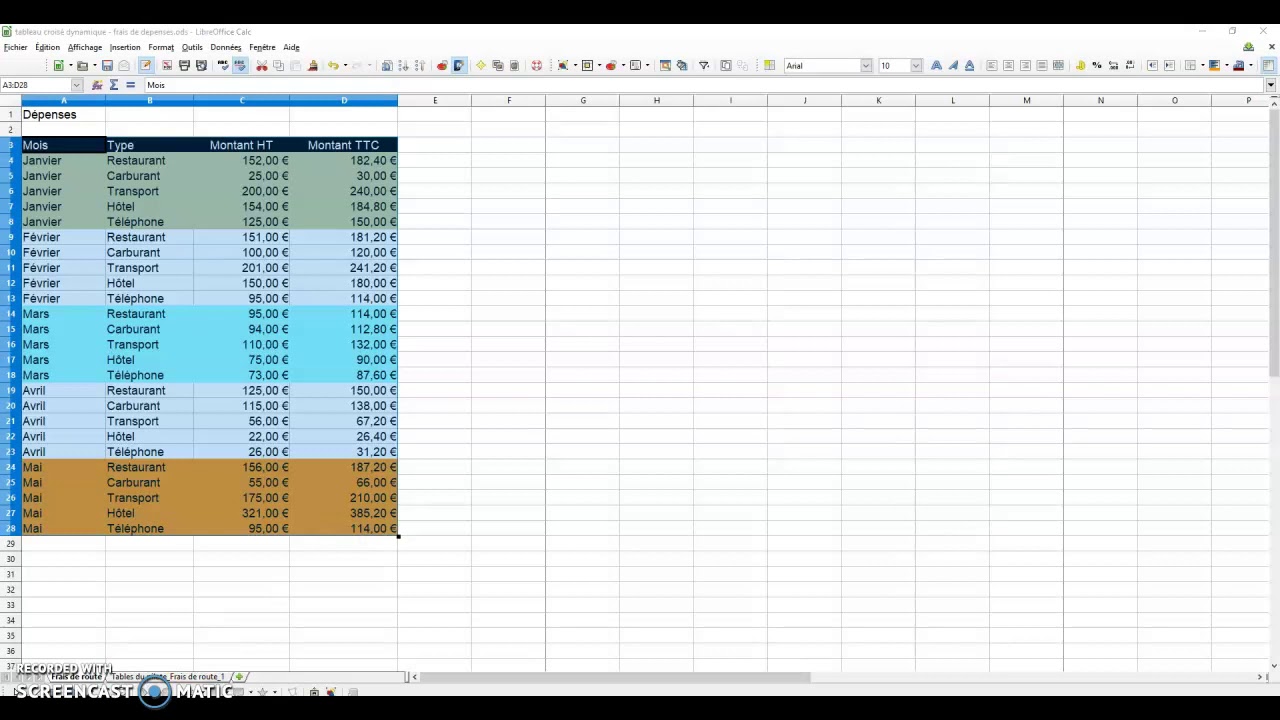
Task: Open Borders dropdown arrow
Action: pyautogui.click(x=1203, y=65)
